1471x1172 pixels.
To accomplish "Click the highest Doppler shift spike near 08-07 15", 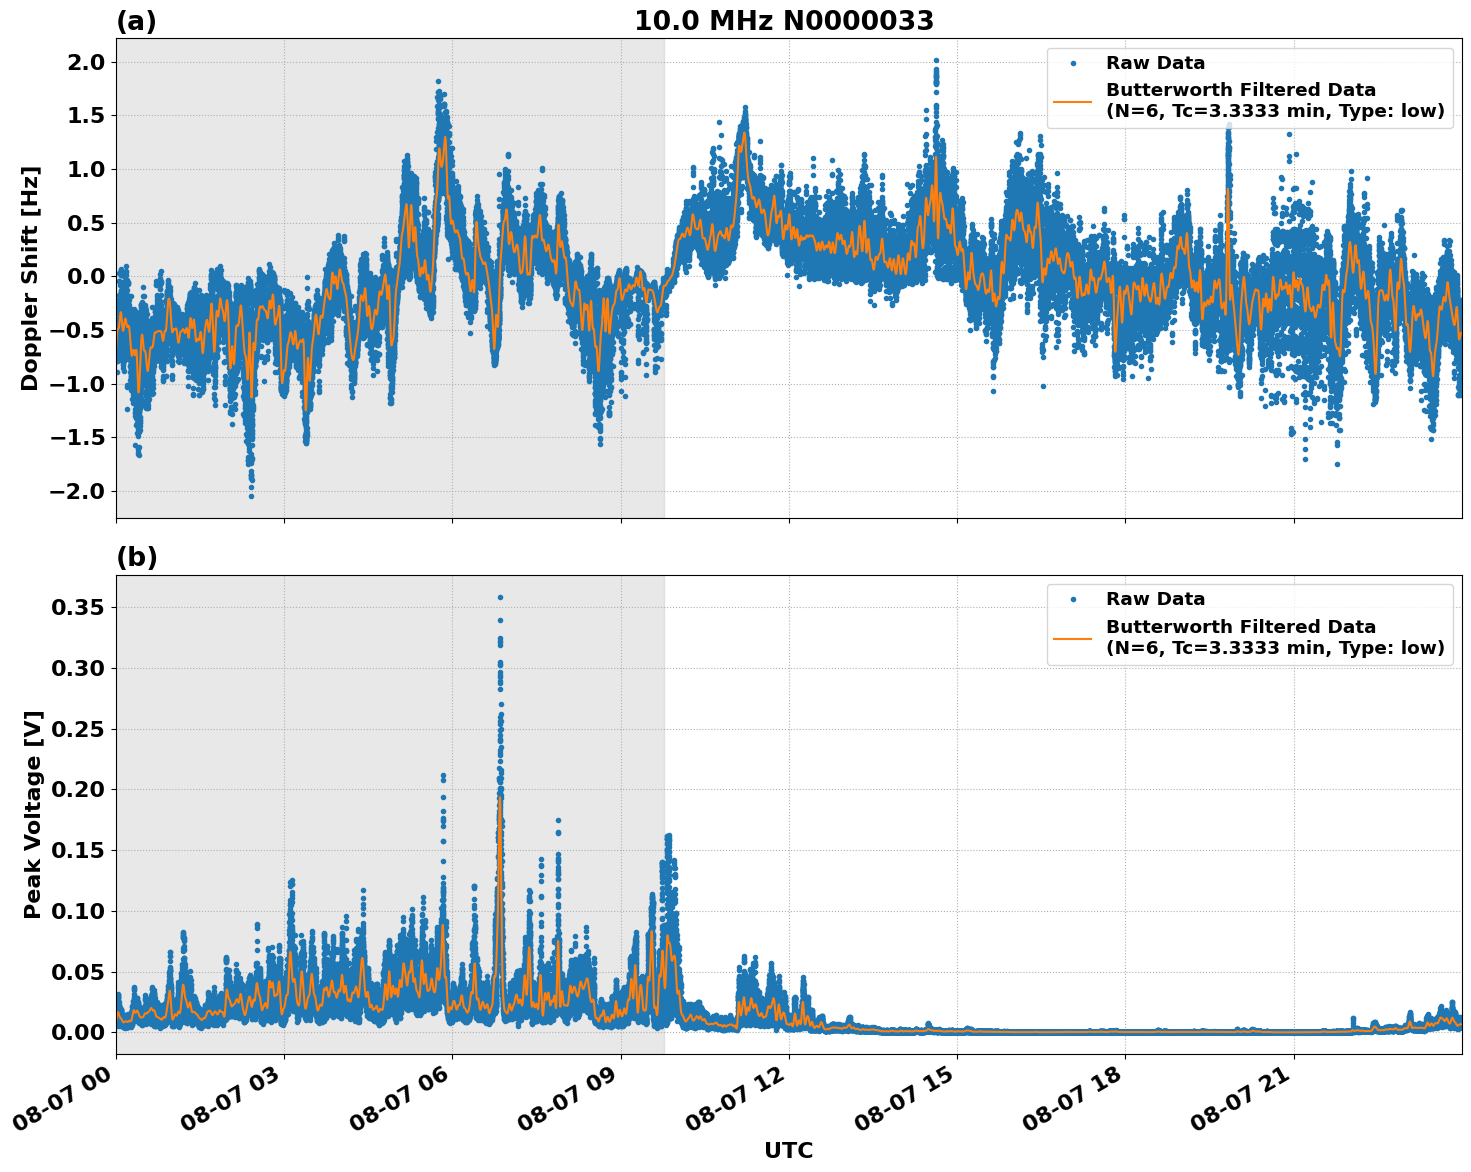I will [934, 62].
